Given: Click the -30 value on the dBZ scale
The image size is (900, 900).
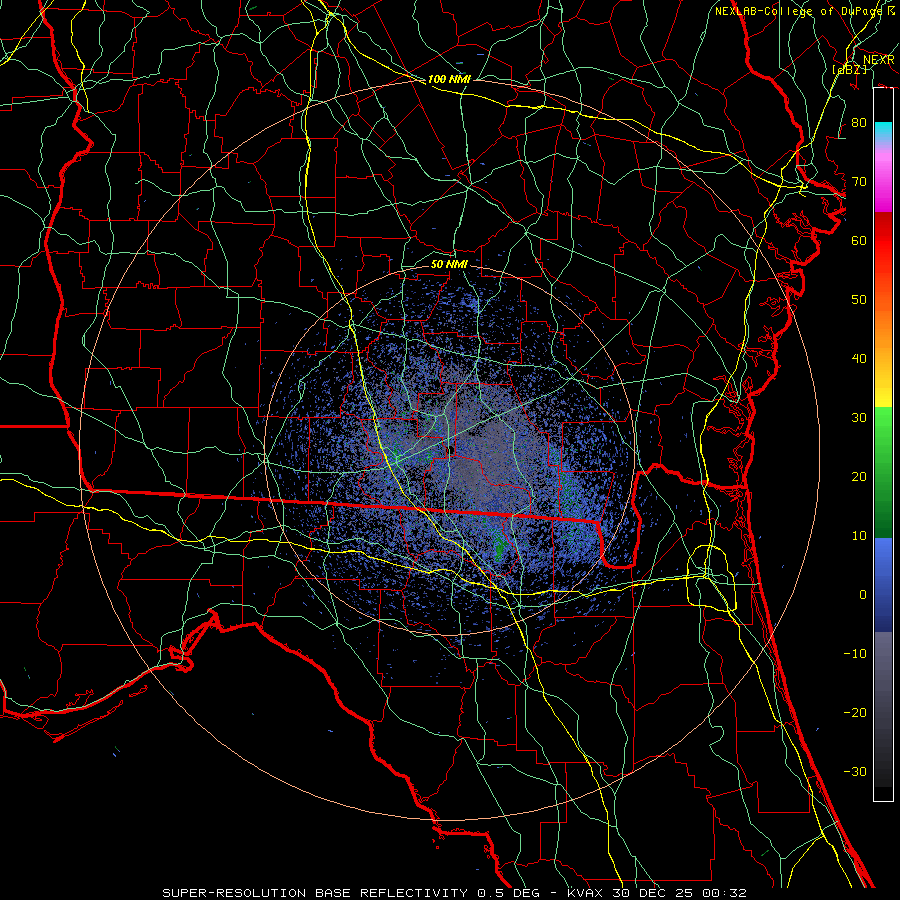Looking at the screenshot, I should [x=855, y=771].
